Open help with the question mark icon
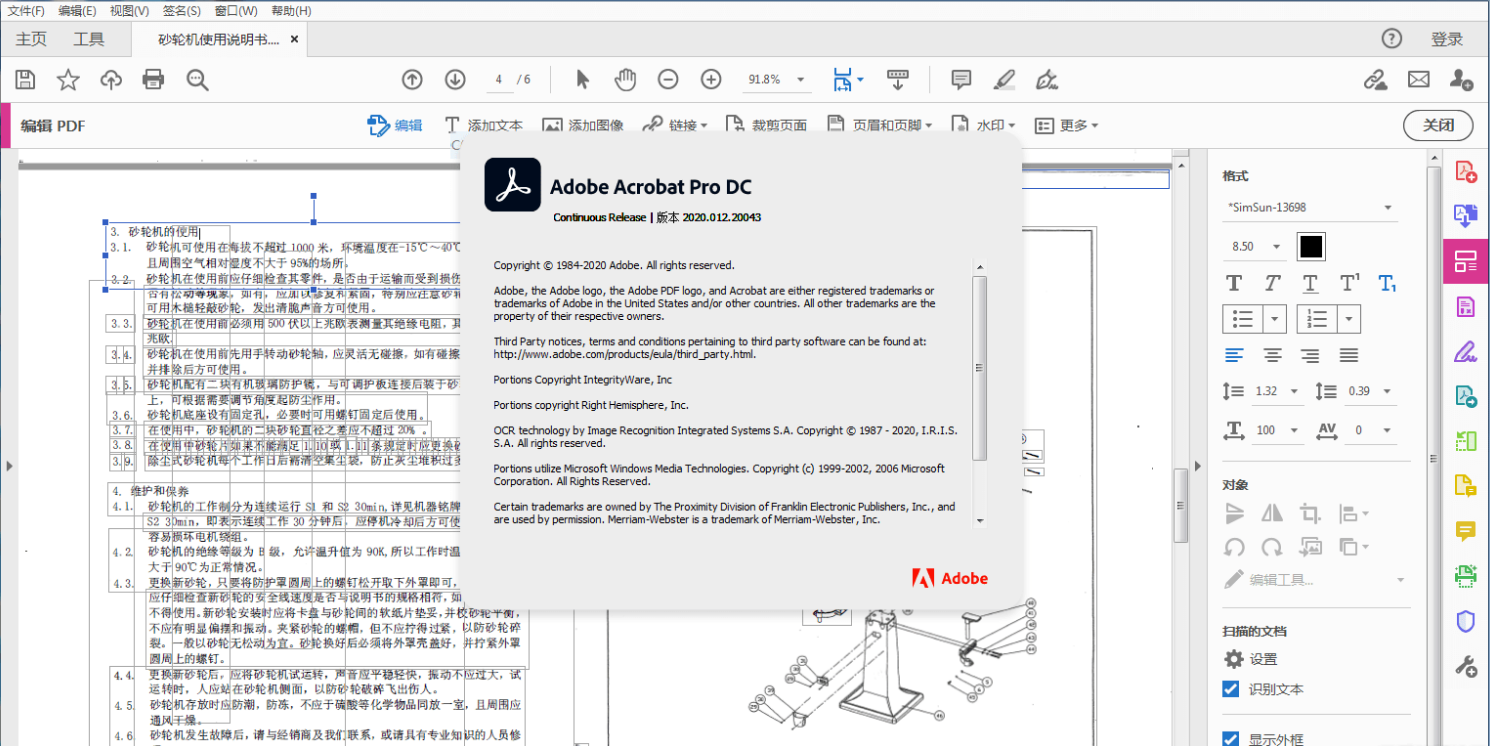 [x=1391, y=39]
